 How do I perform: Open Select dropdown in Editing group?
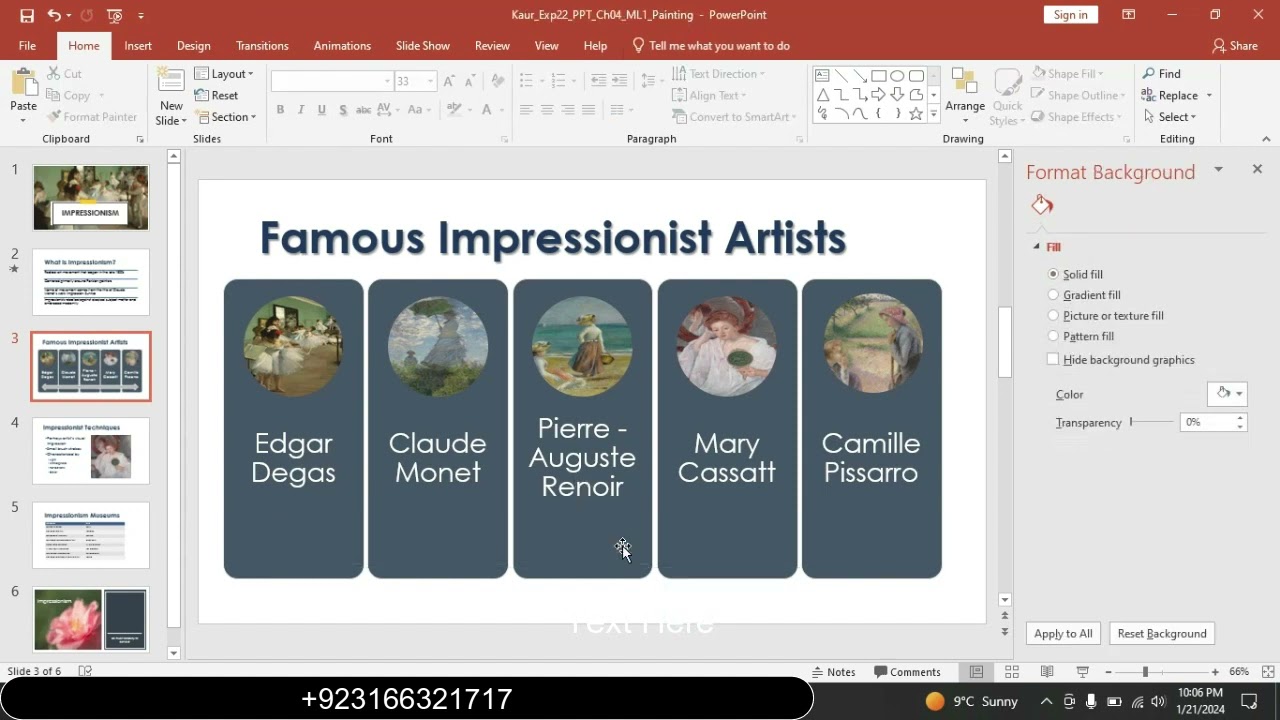[x=1170, y=117]
